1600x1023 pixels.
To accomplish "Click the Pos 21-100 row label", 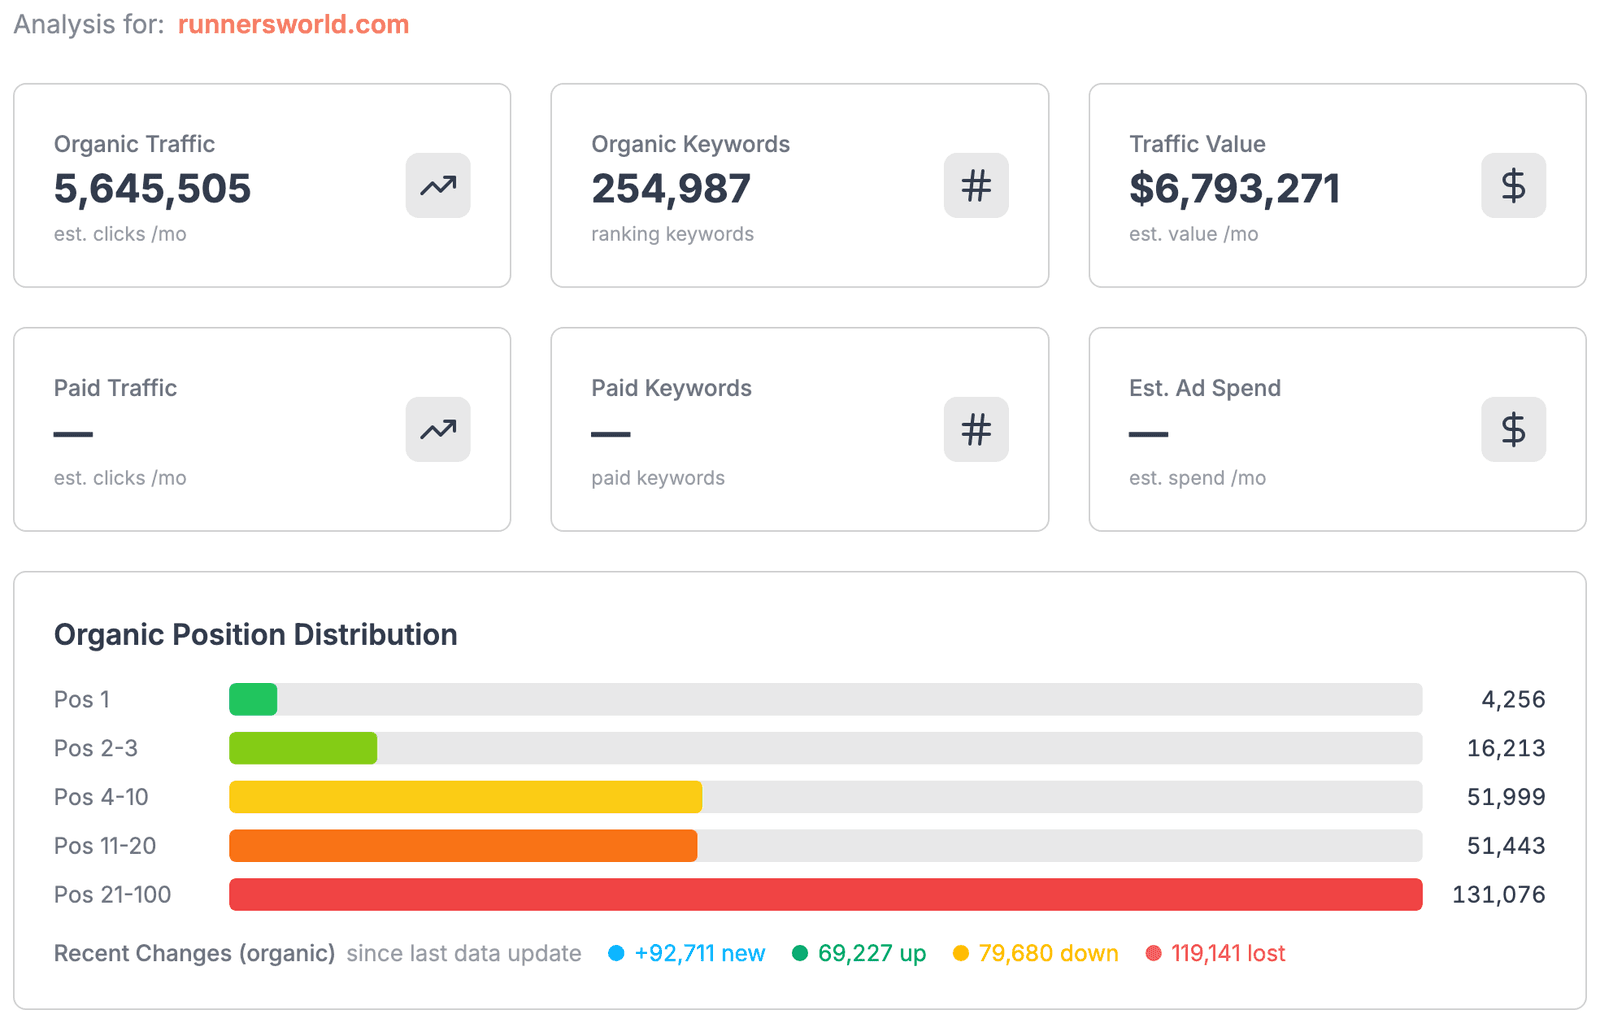I will click(112, 895).
